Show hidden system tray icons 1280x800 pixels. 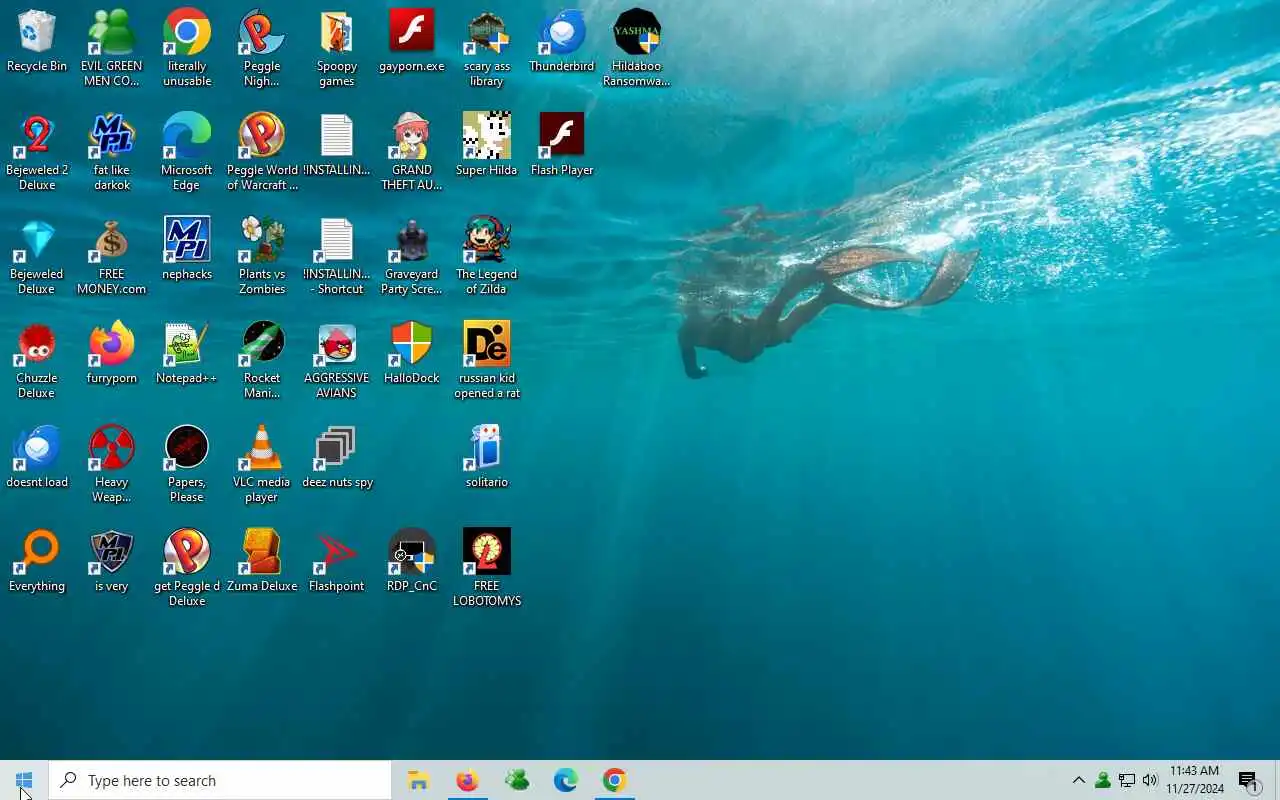(x=1078, y=780)
